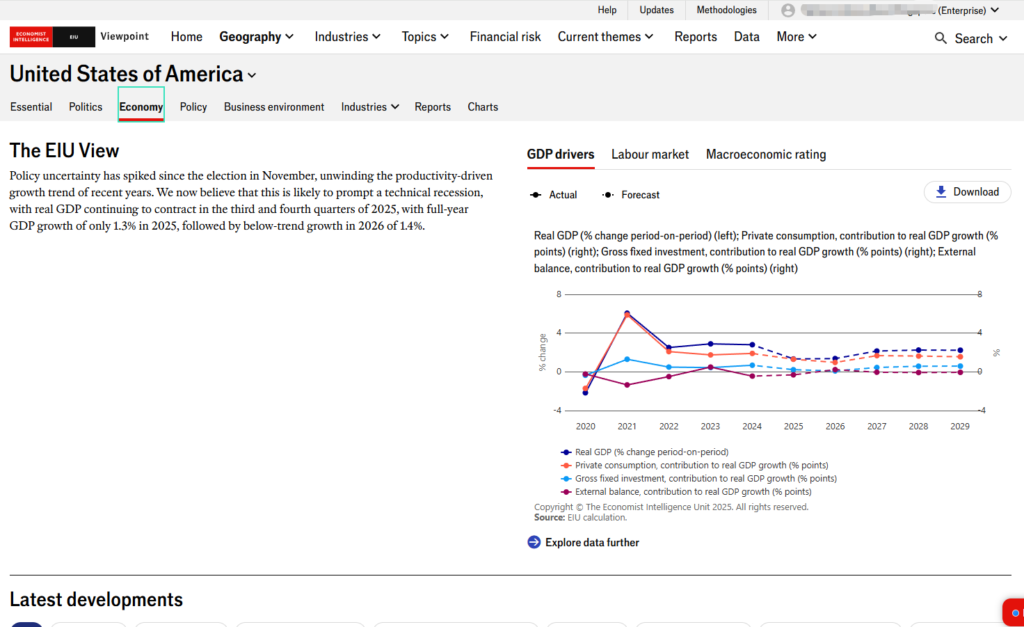This screenshot has height=627, width=1024.
Task: Switch to the Labour market tab
Action: (650, 154)
